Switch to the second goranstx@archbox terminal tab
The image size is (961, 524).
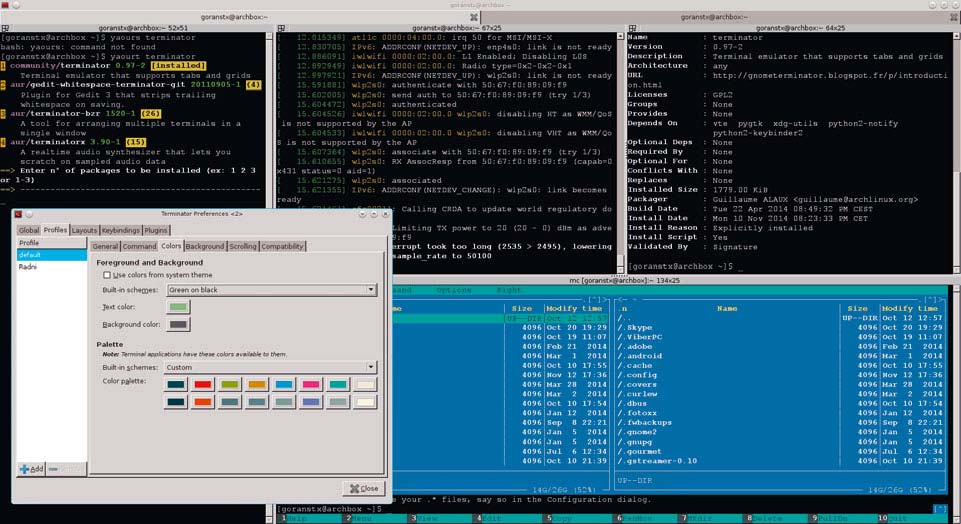(713, 17)
